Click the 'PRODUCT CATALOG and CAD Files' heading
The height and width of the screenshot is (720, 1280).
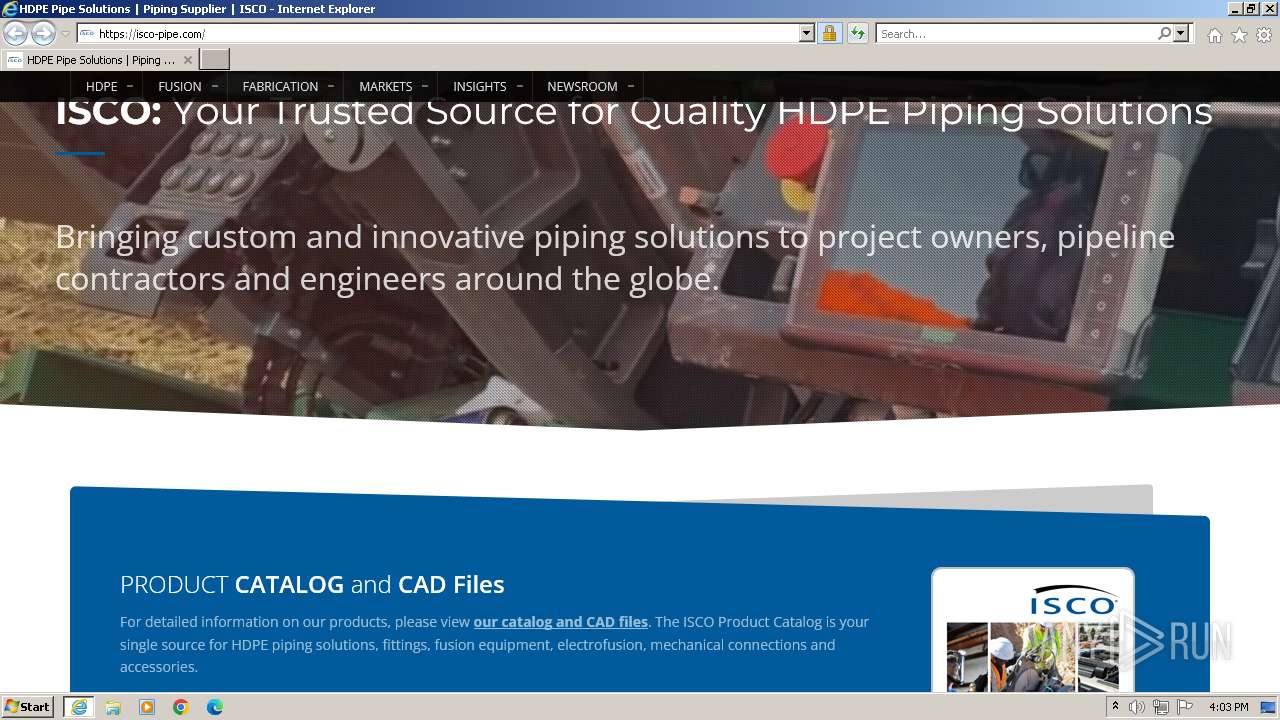click(312, 584)
